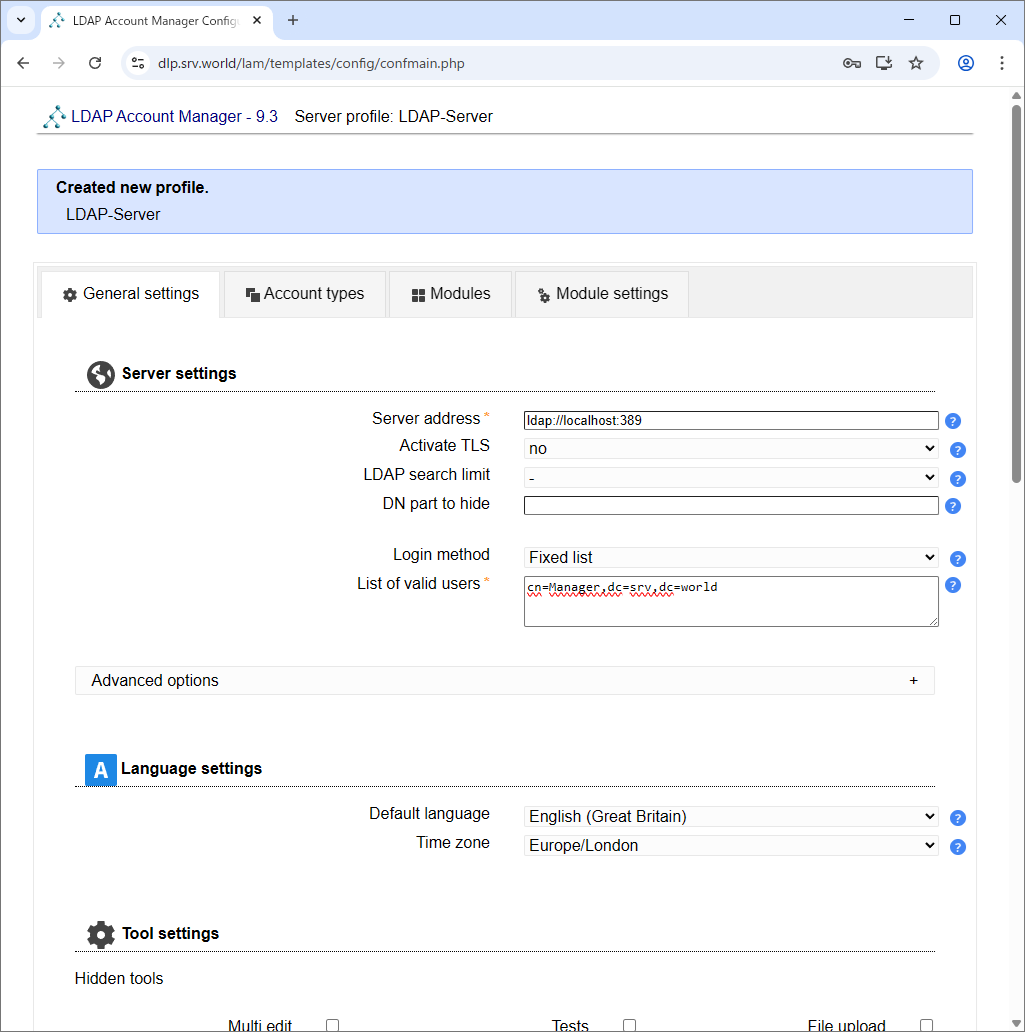The image size is (1025, 1032).
Task: Open the Default language dropdown
Action: click(x=731, y=817)
